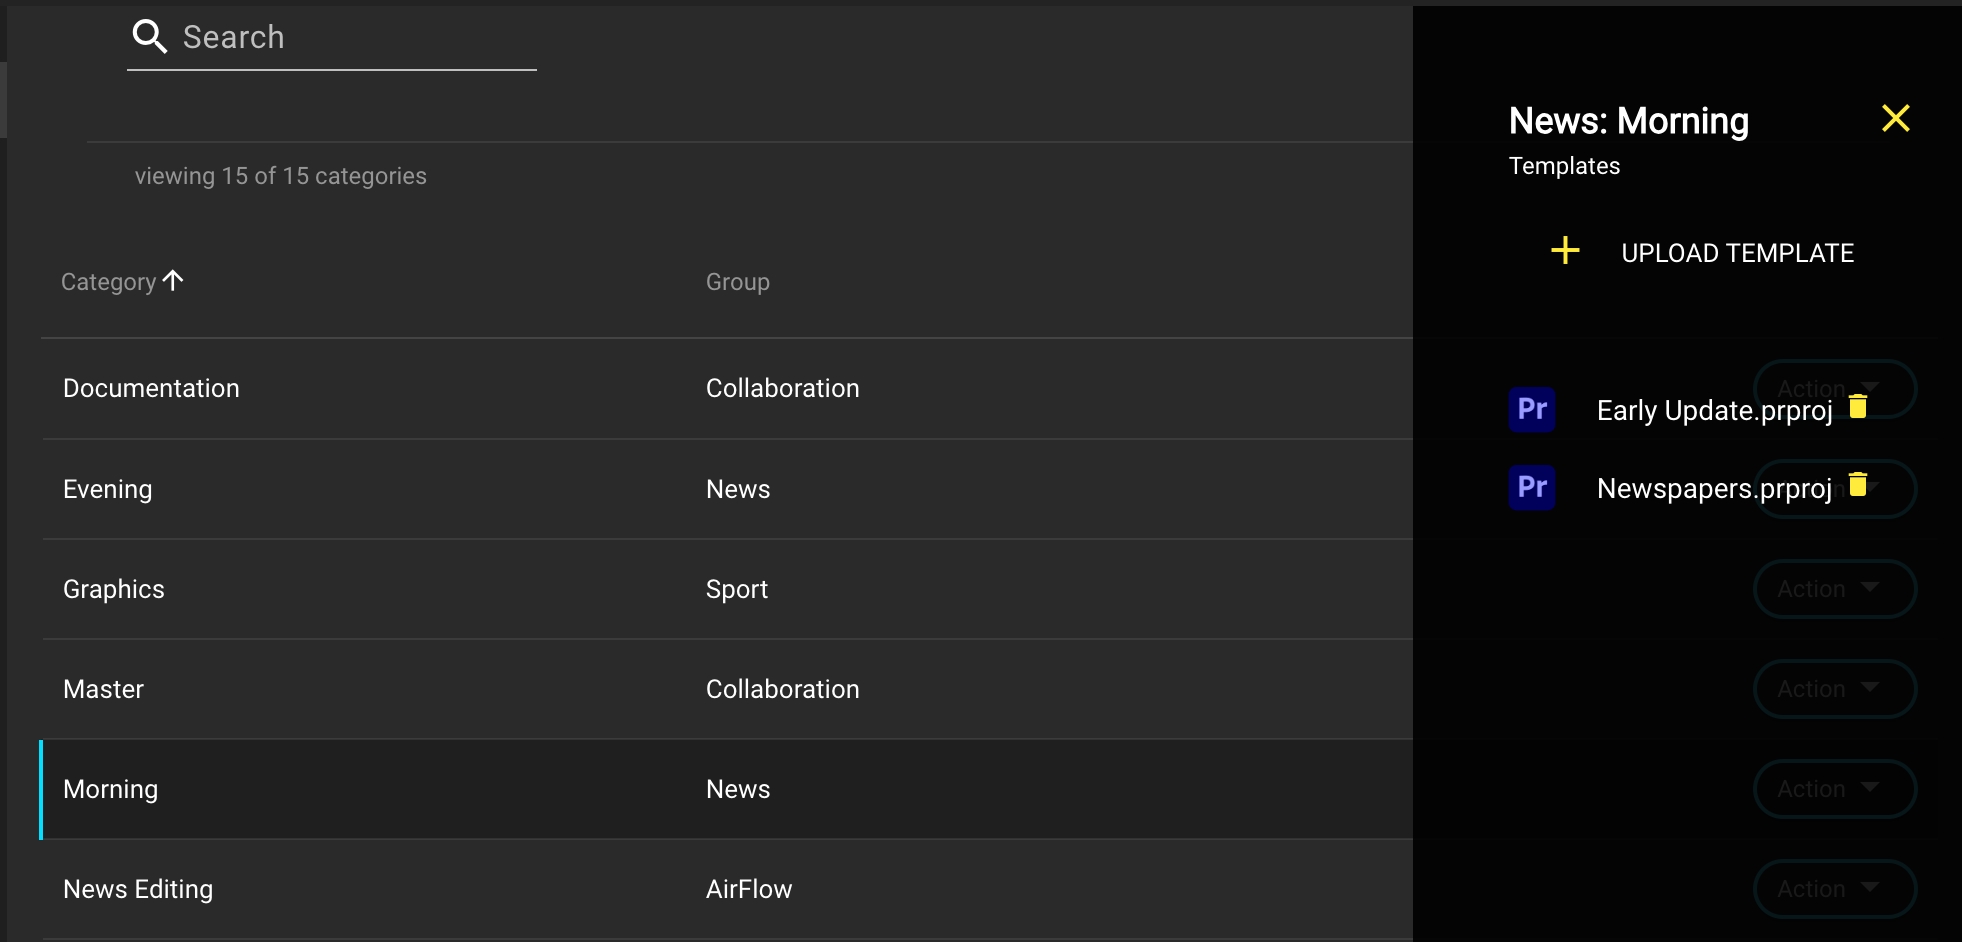Open the Early Update.prproj file

[x=1714, y=411]
